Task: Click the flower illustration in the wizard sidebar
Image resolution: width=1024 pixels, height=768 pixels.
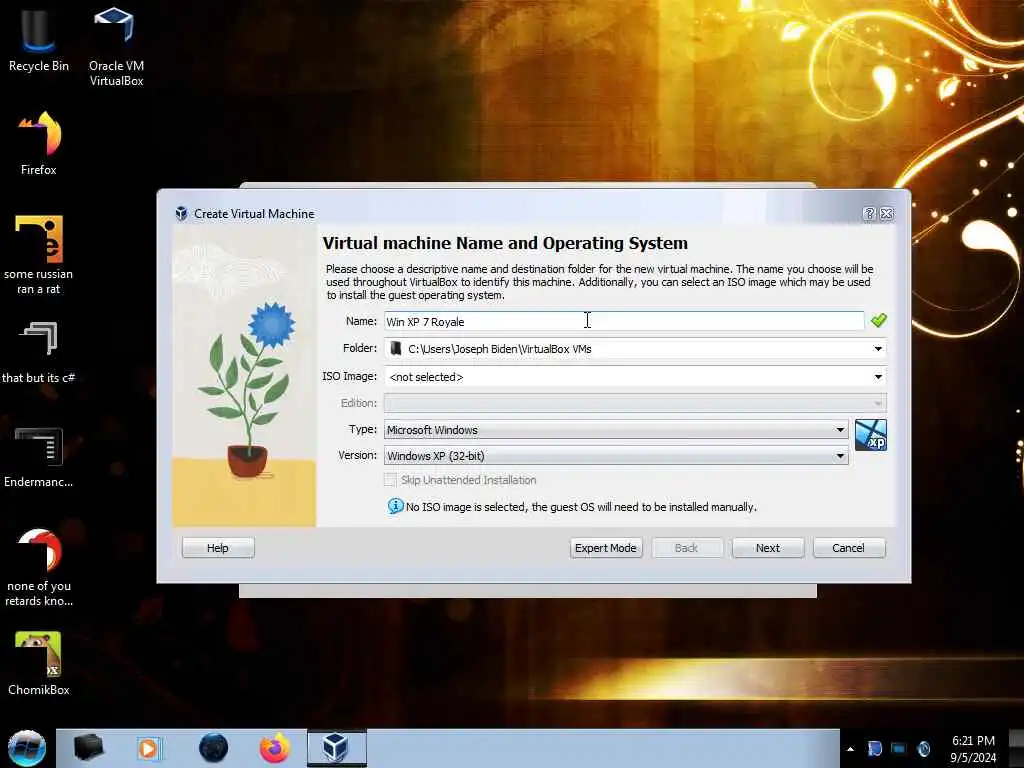Action: (244, 376)
